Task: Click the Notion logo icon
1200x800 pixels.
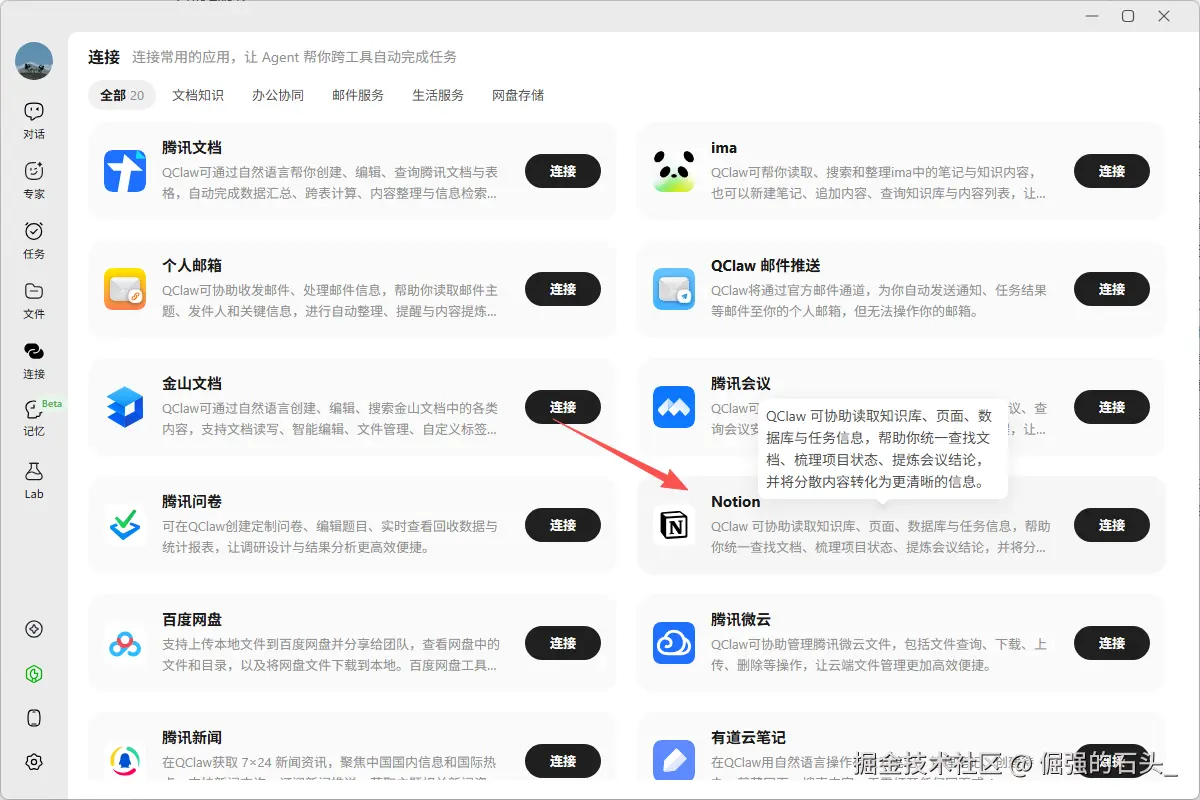Action: (x=674, y=525)
